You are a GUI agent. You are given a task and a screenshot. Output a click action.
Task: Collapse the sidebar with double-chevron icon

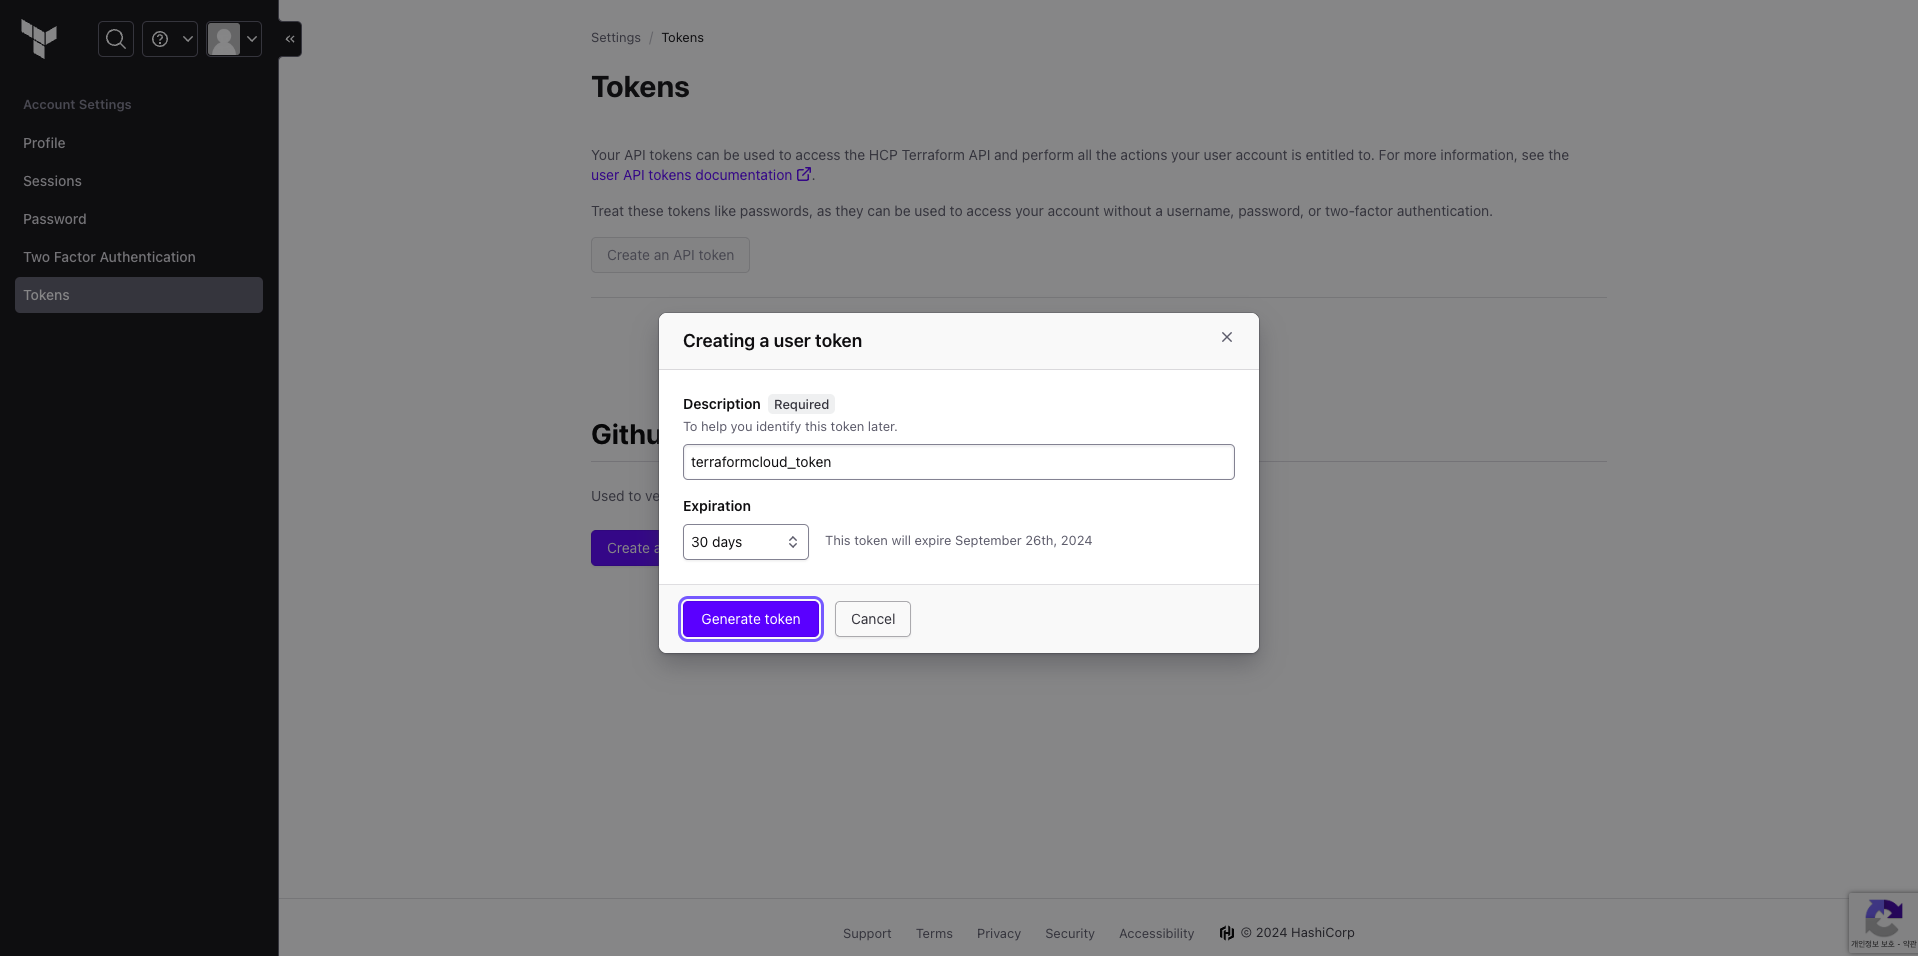click(290, 39)
